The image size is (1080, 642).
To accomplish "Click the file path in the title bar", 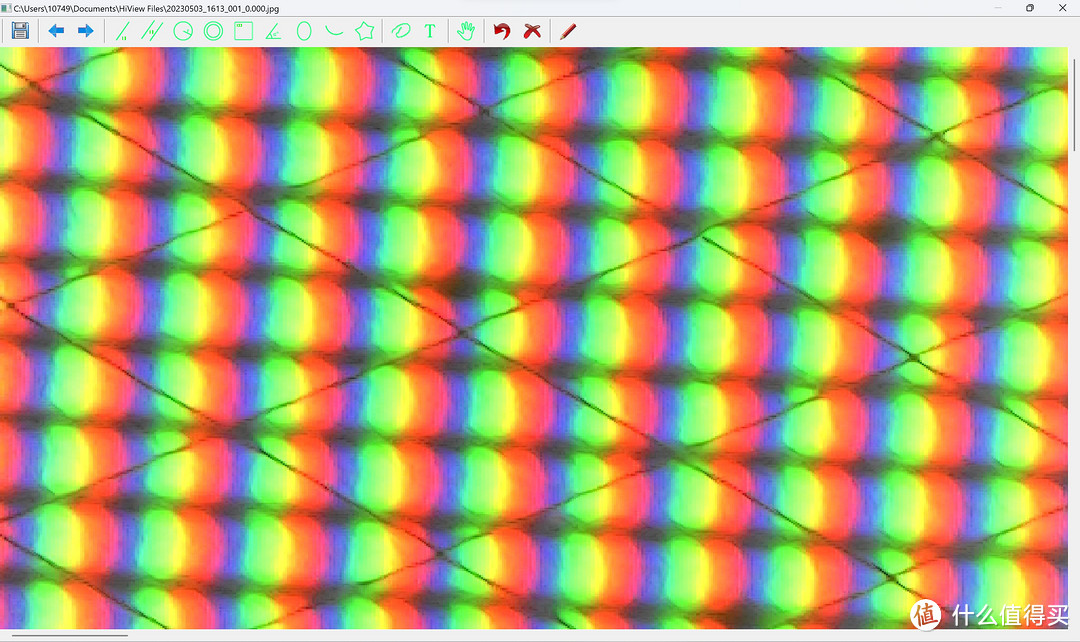I will [146, 8].
